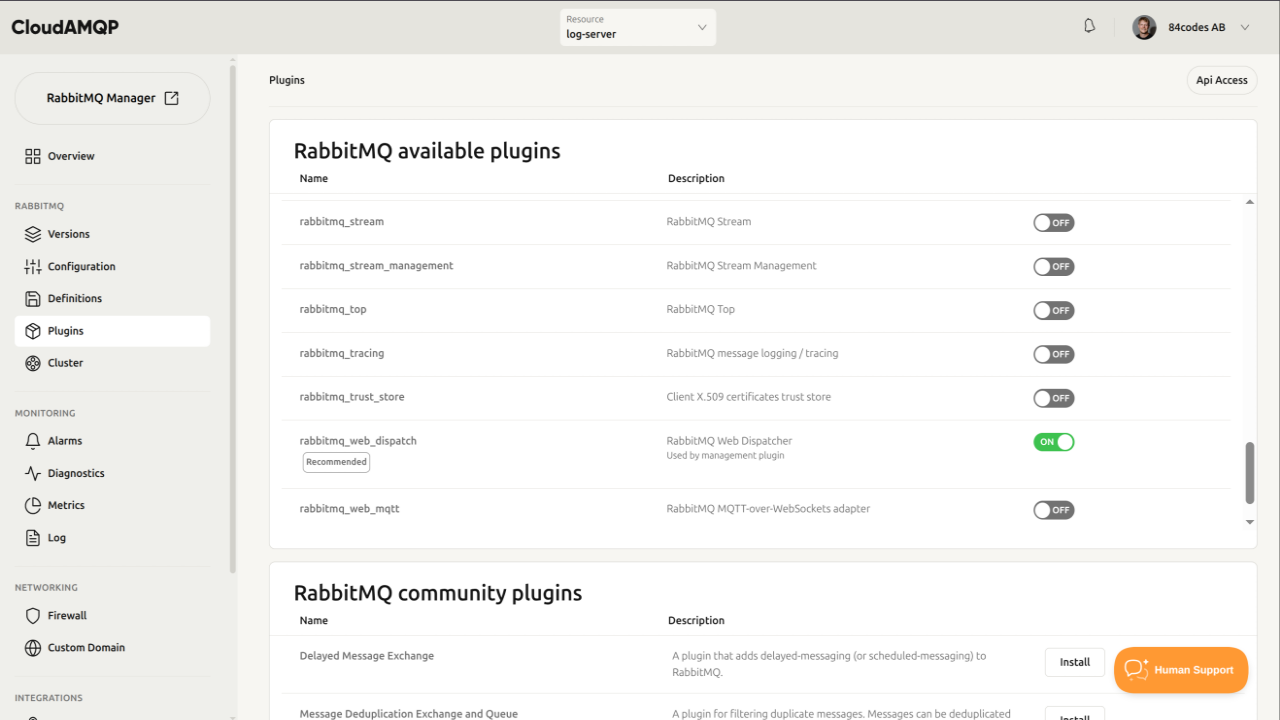Open the RabbitMQ Manager button
Screen dimensions: 1280x720
point(112,98)
